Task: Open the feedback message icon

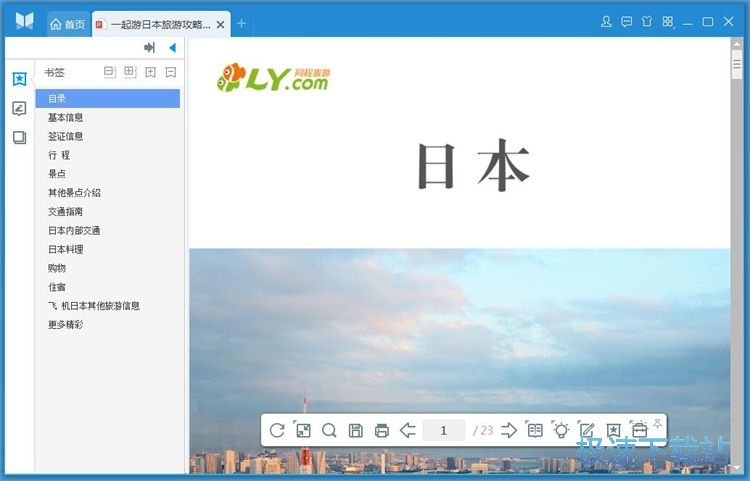Action: click(626, 22)
